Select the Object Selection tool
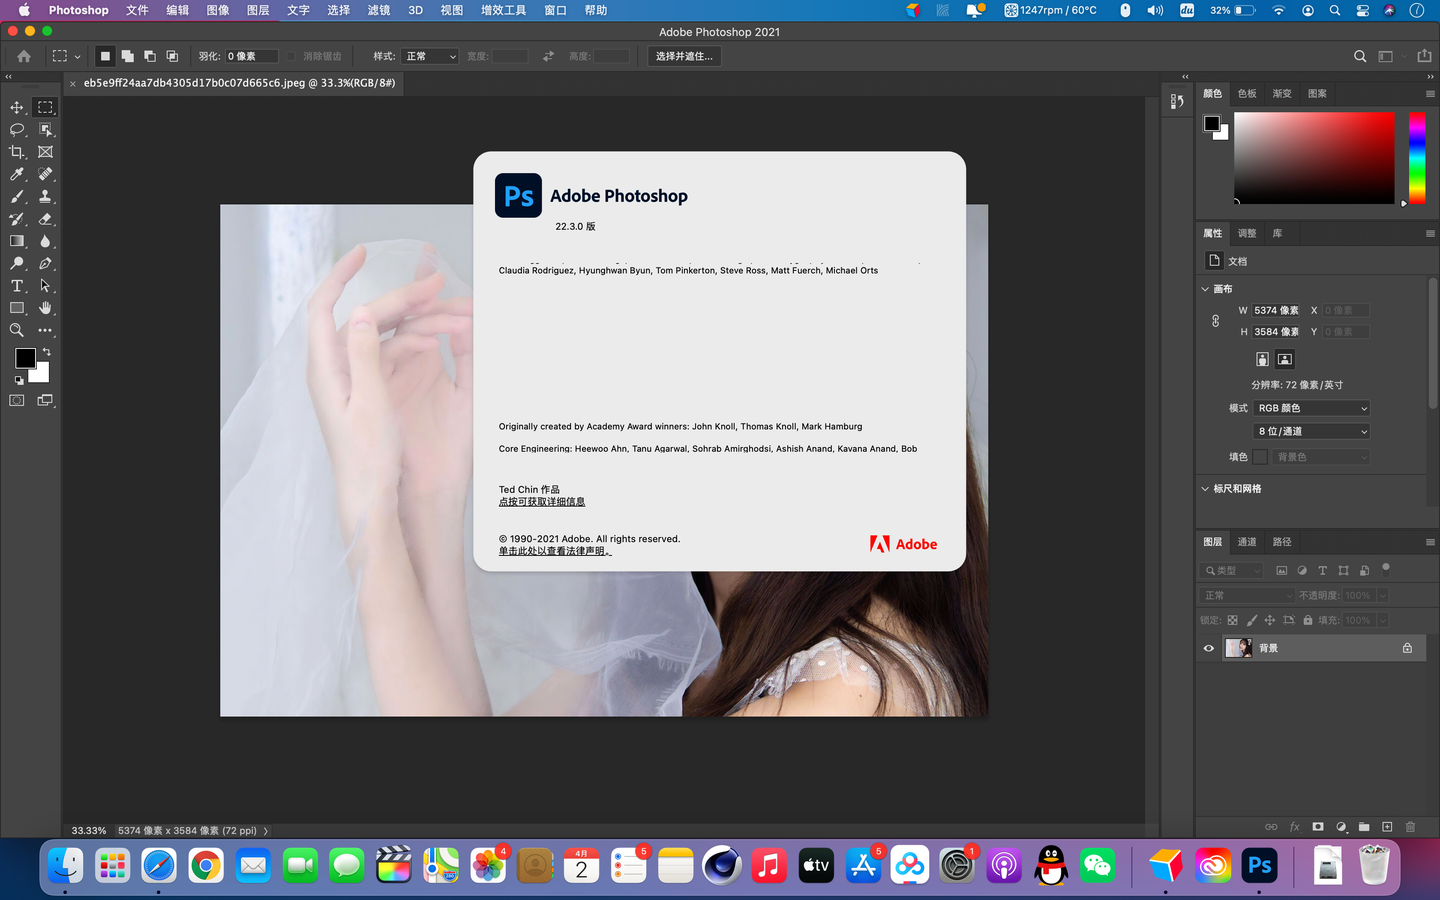 pyautogui.click(x=45, y=130)
